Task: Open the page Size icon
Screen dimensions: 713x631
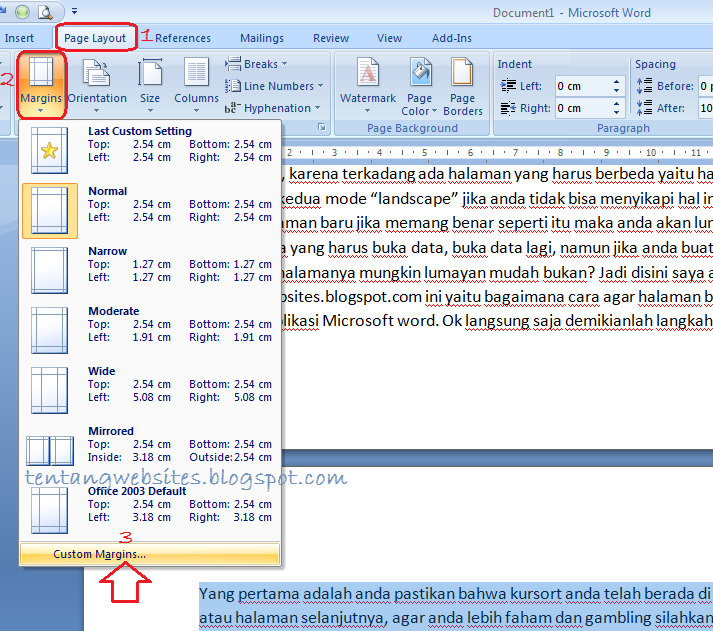Action: (x=150, y=73)
